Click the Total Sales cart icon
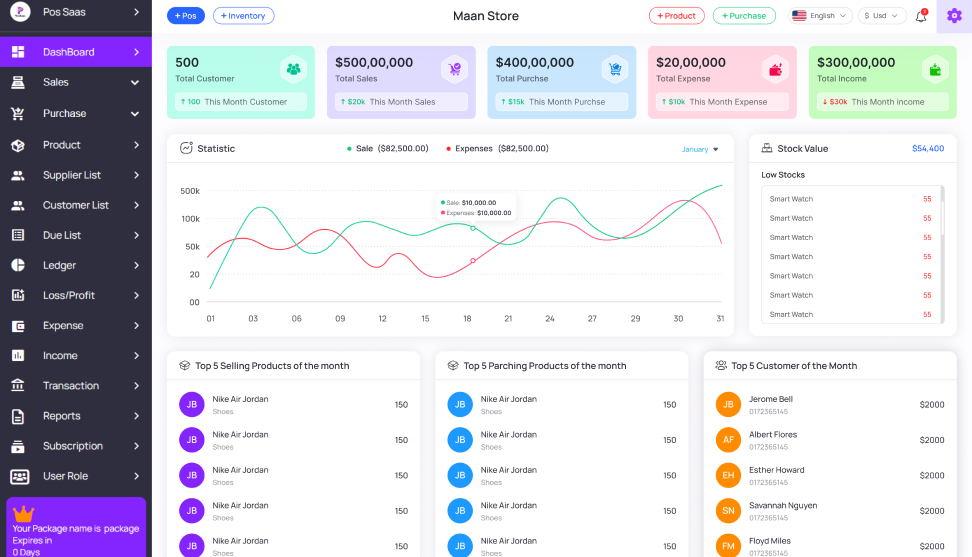 click(x=454, y=69)
